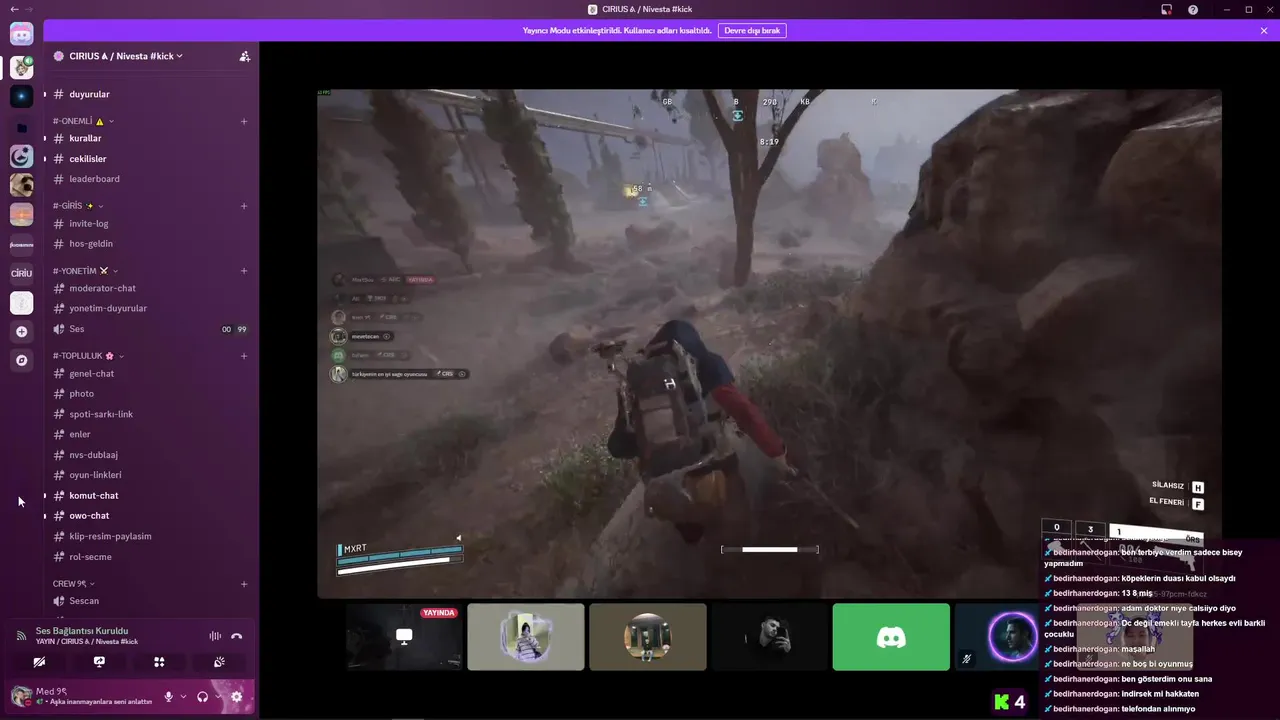Collapse the CREW category
This screenshot has width=1280, height=720.
pyautogui.click(x=74, y=584)
